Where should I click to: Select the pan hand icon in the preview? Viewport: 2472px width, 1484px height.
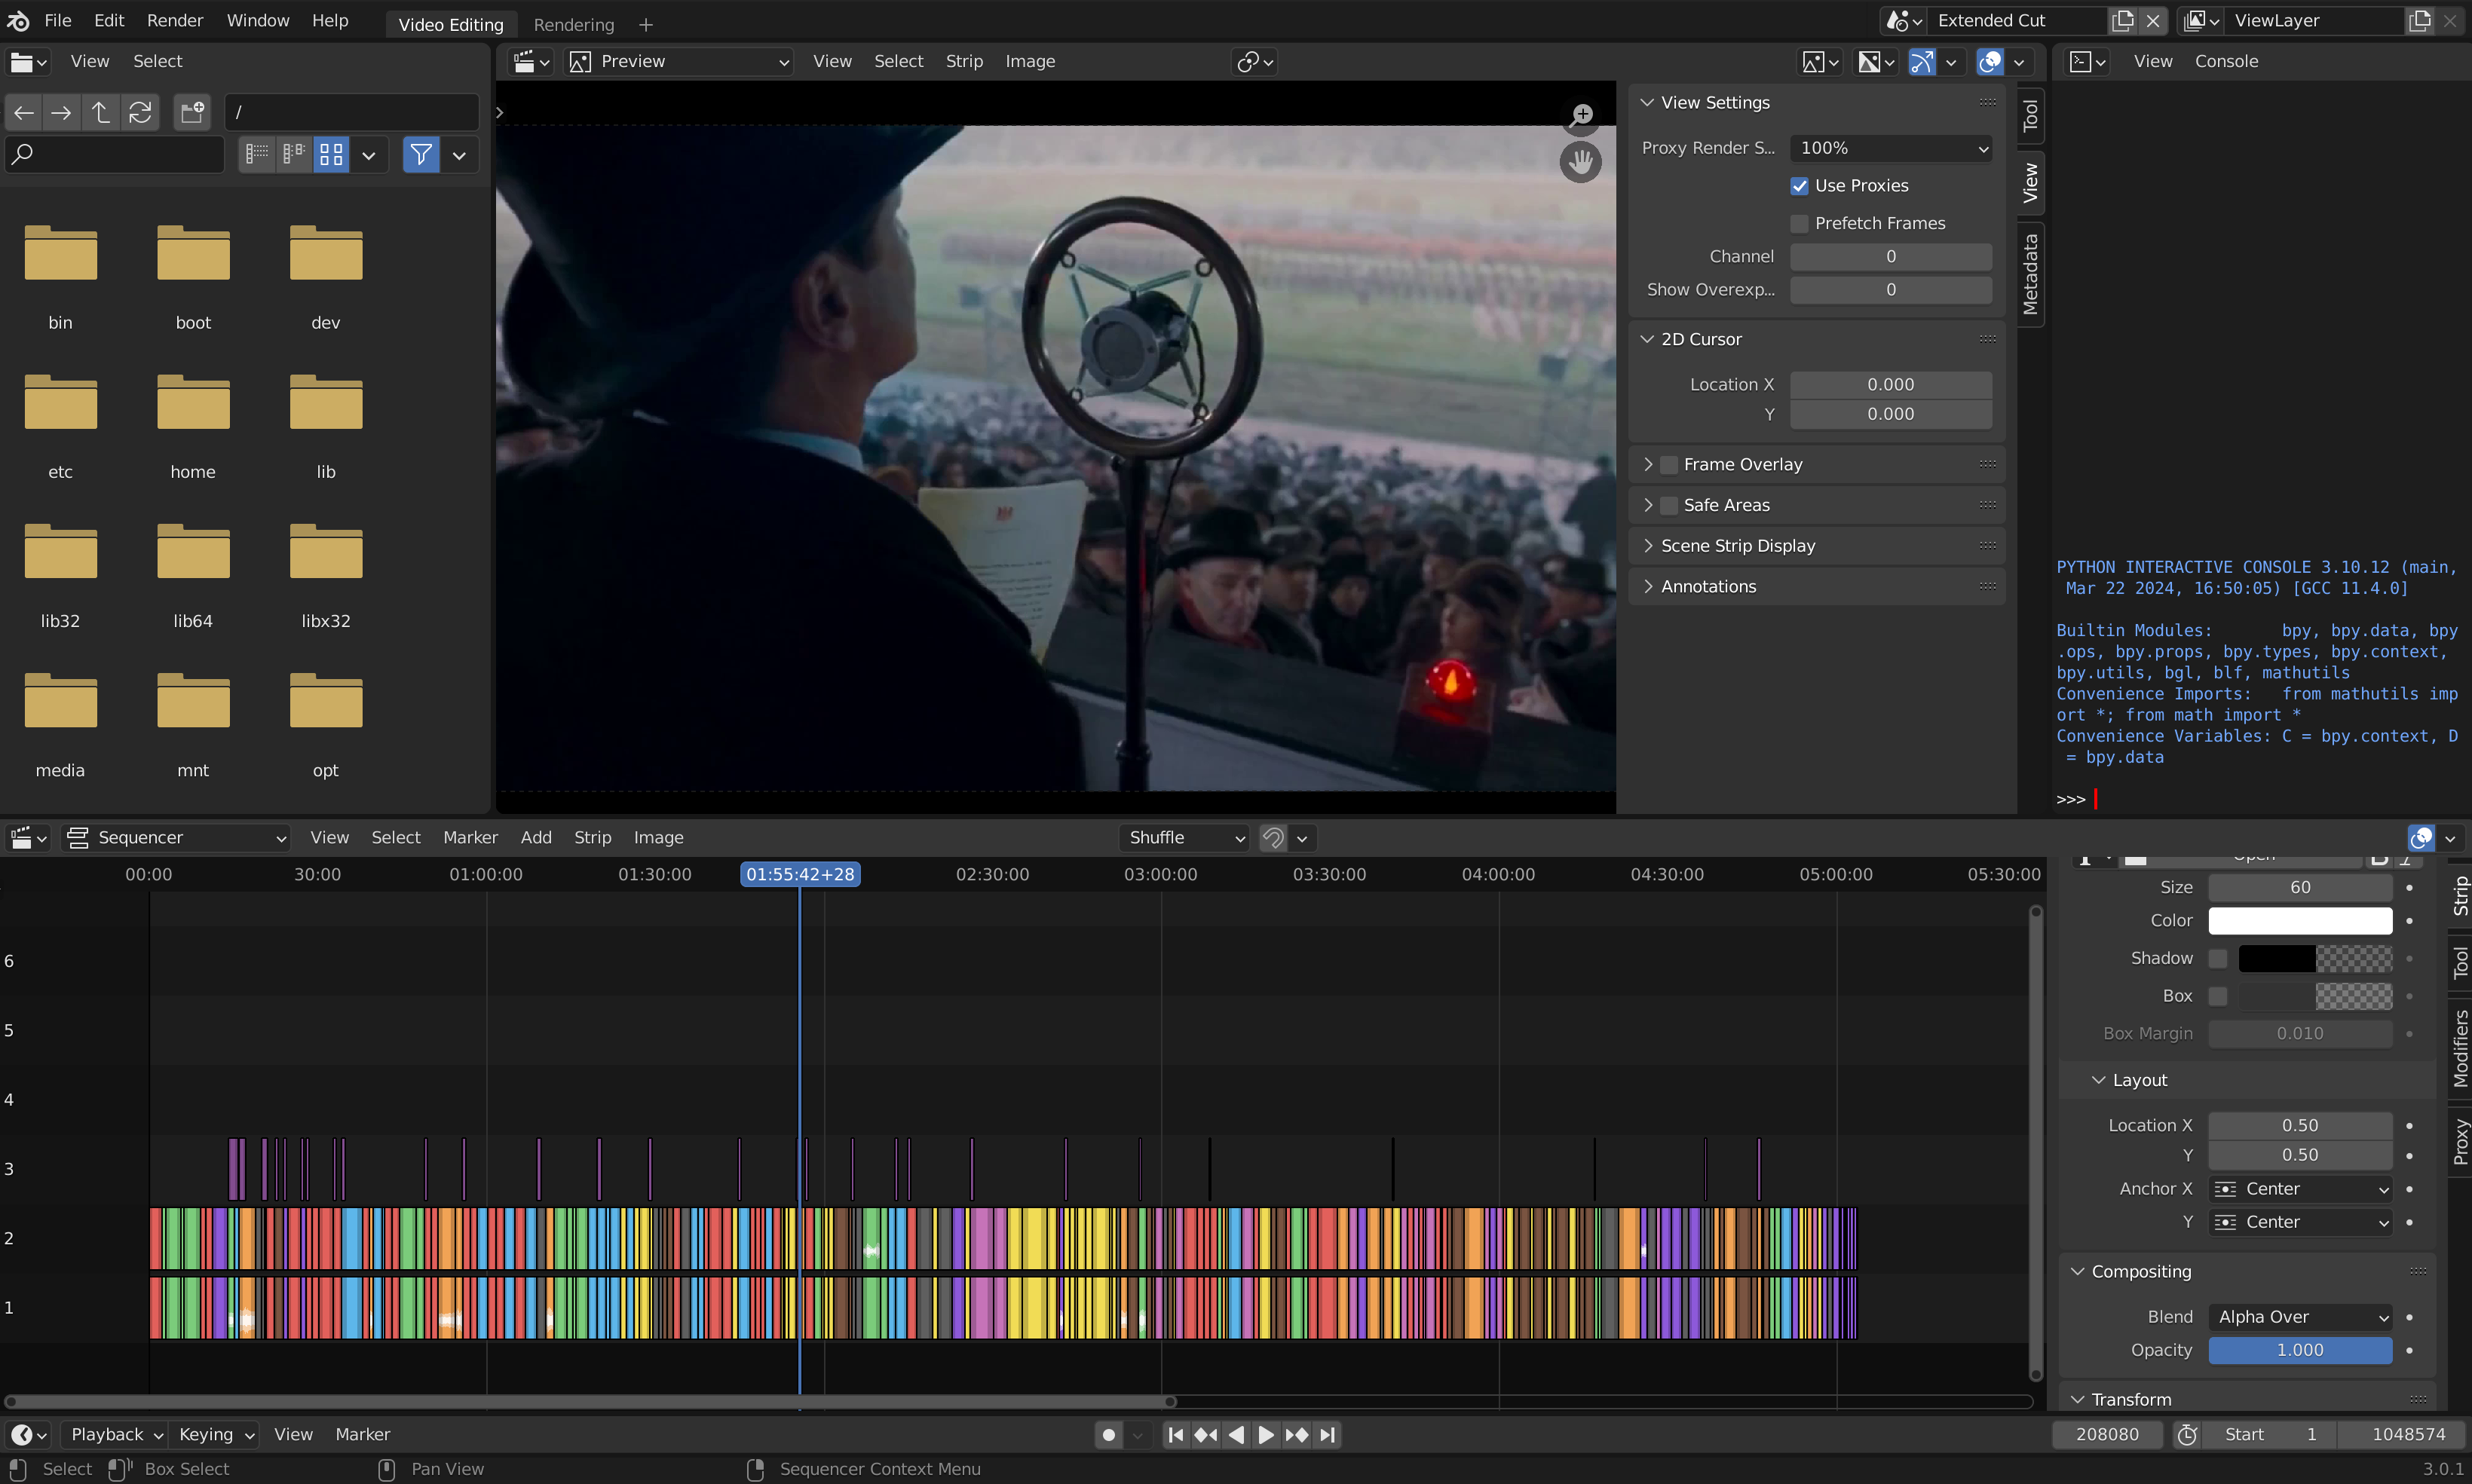1580,162
